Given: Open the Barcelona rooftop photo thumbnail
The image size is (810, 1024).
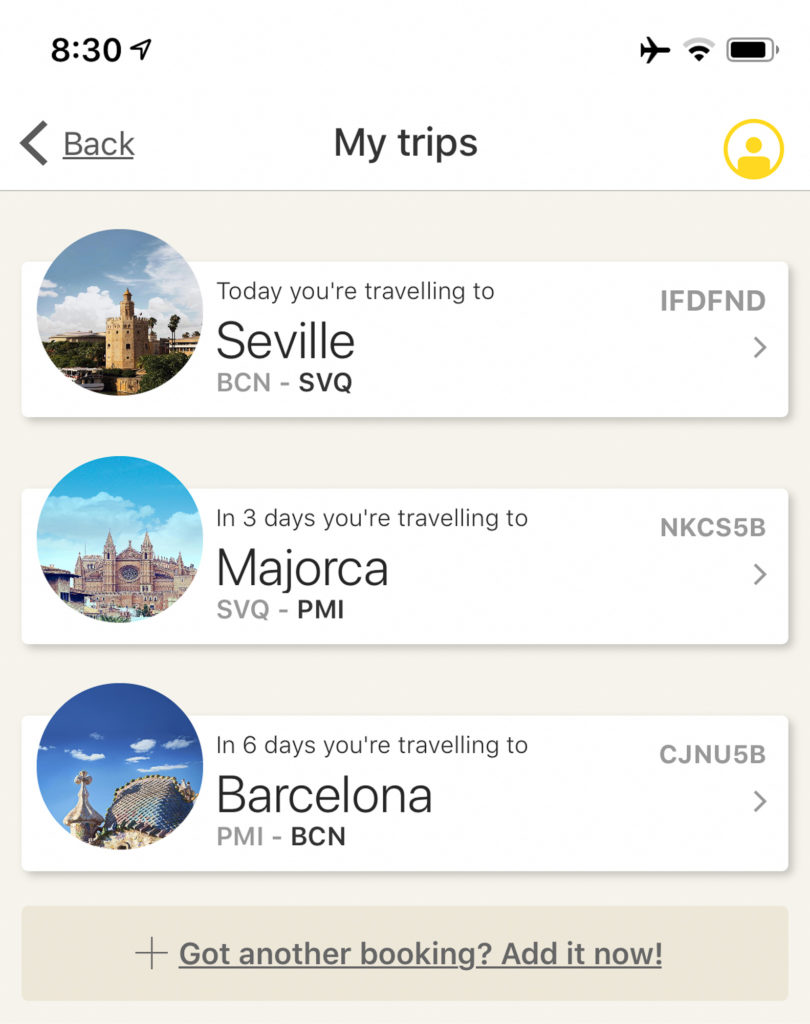Looking at the screenshot, I should point(120,766).
